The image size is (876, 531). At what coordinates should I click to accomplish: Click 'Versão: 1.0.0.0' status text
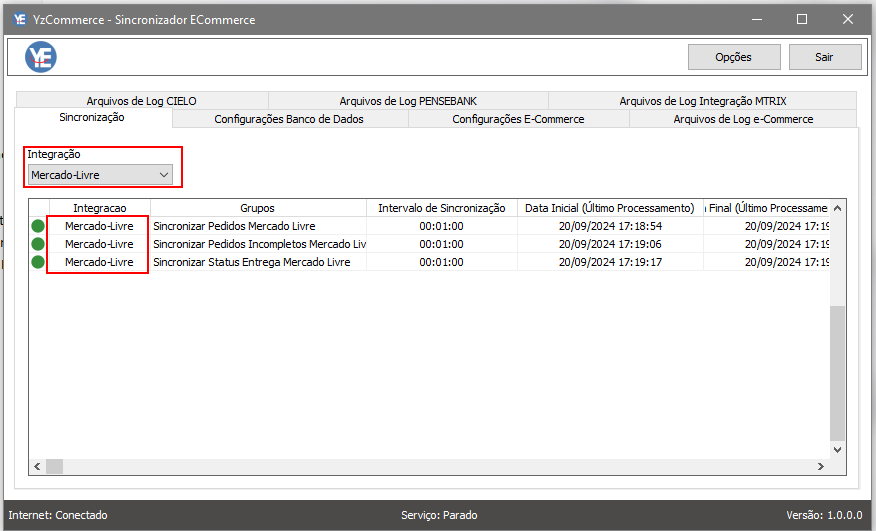pos(825,515)
